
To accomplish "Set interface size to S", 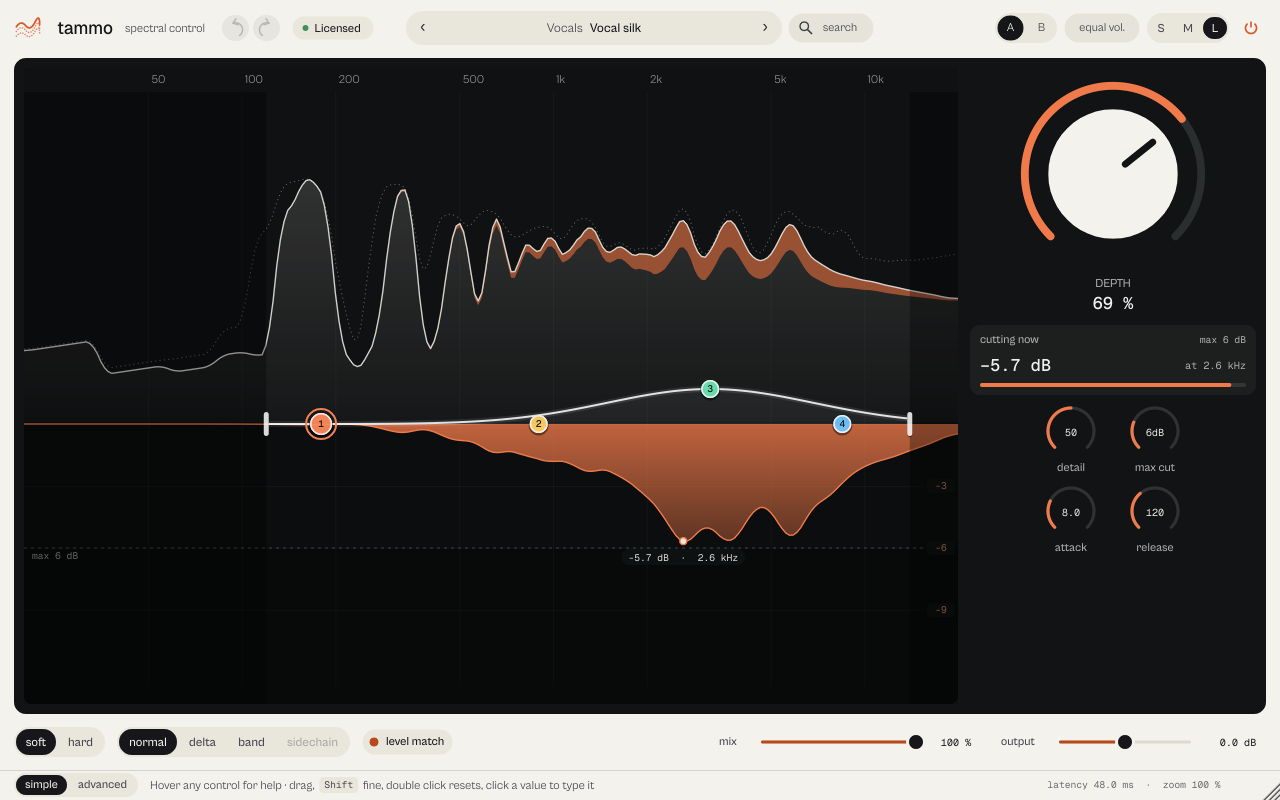I will pos(1161,28).
